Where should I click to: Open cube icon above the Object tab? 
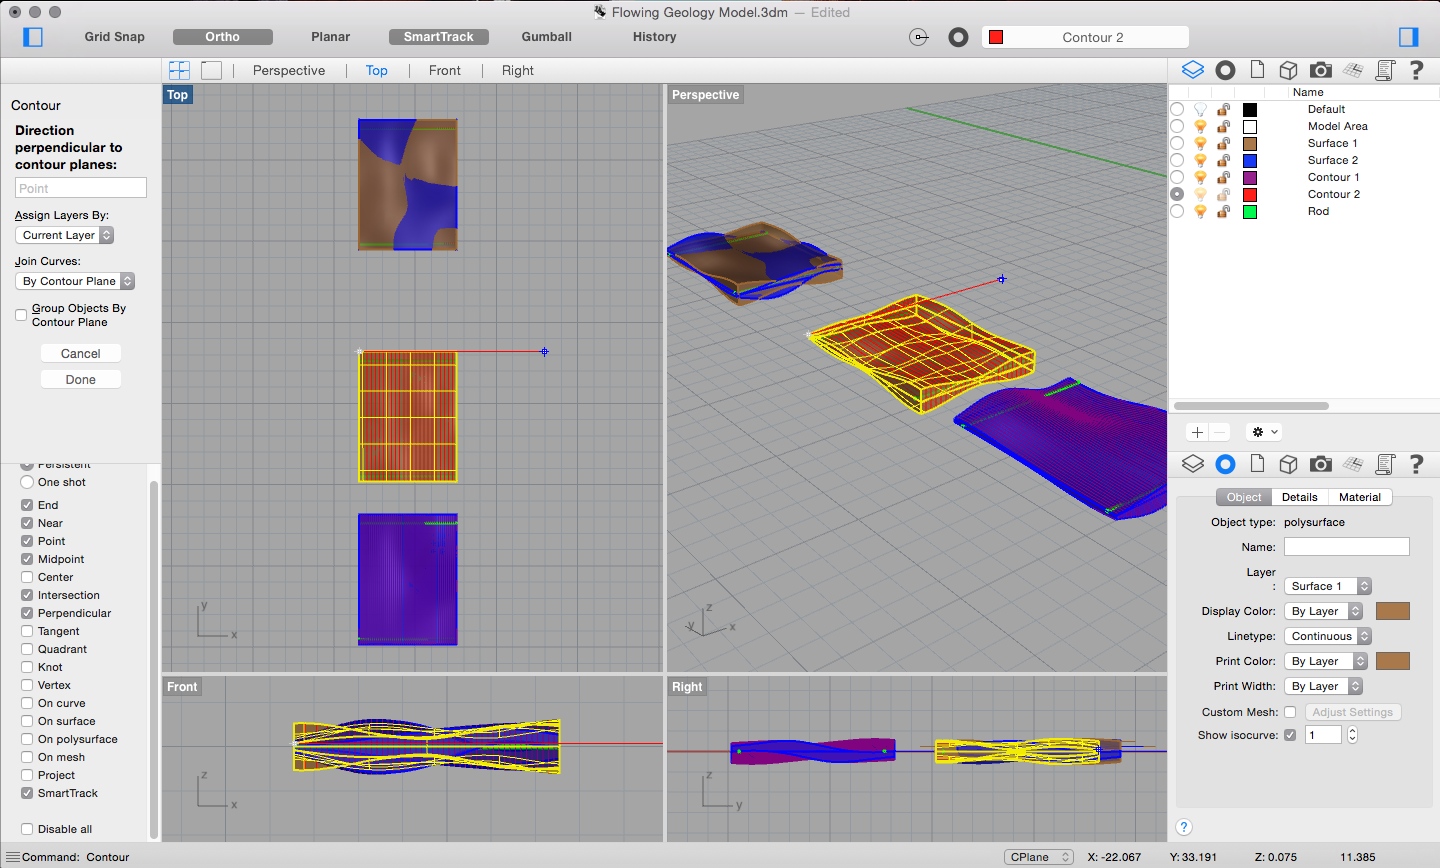(1289, 464)
